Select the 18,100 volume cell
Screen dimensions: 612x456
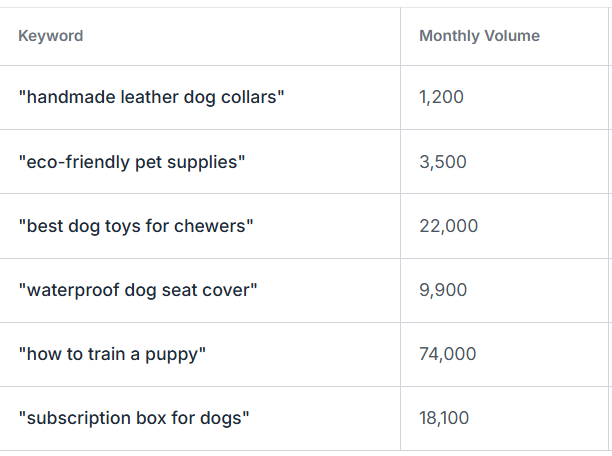444,418
